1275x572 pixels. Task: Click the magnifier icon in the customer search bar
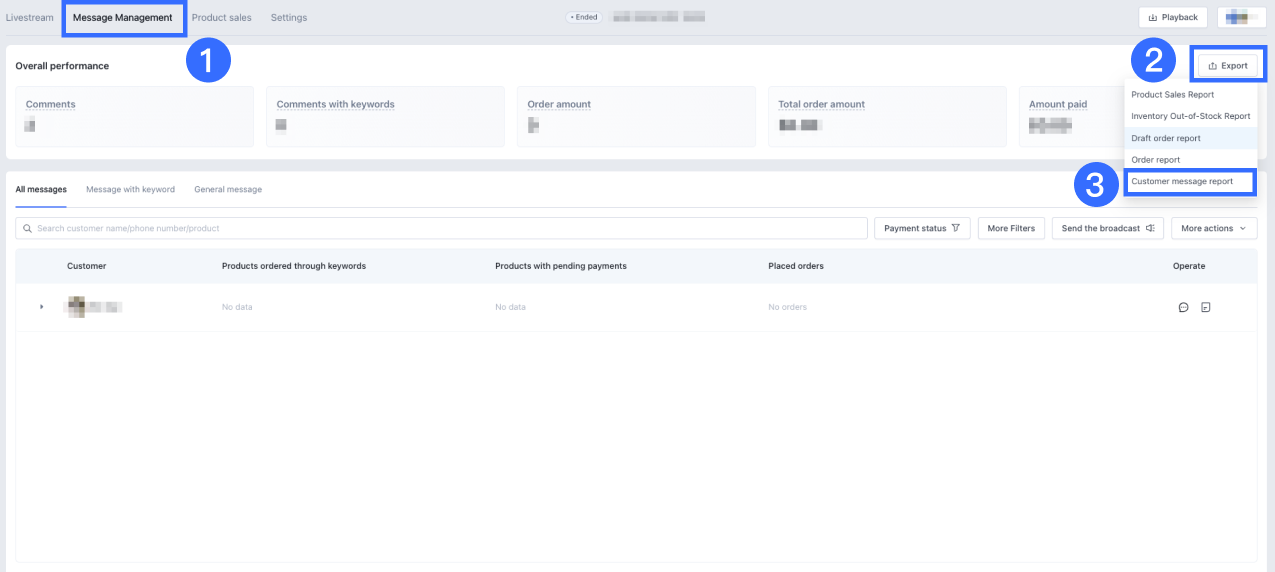pos(27,229)
